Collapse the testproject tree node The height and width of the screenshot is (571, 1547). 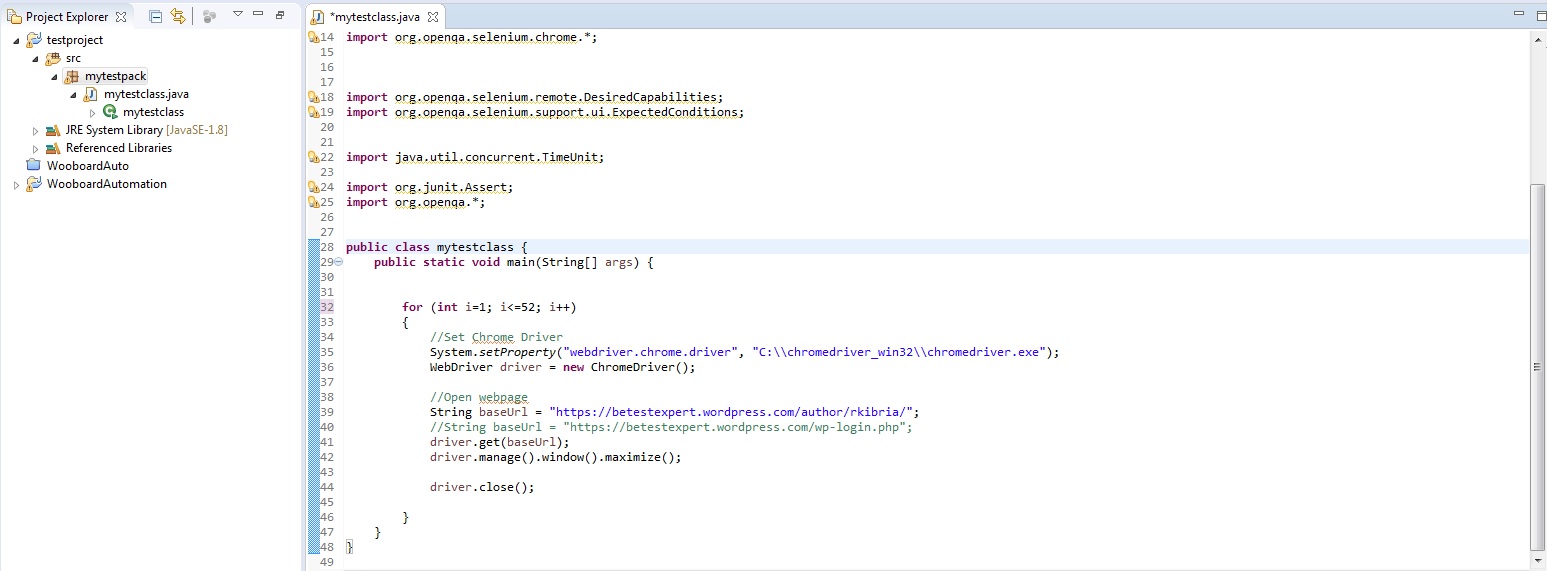17,40
